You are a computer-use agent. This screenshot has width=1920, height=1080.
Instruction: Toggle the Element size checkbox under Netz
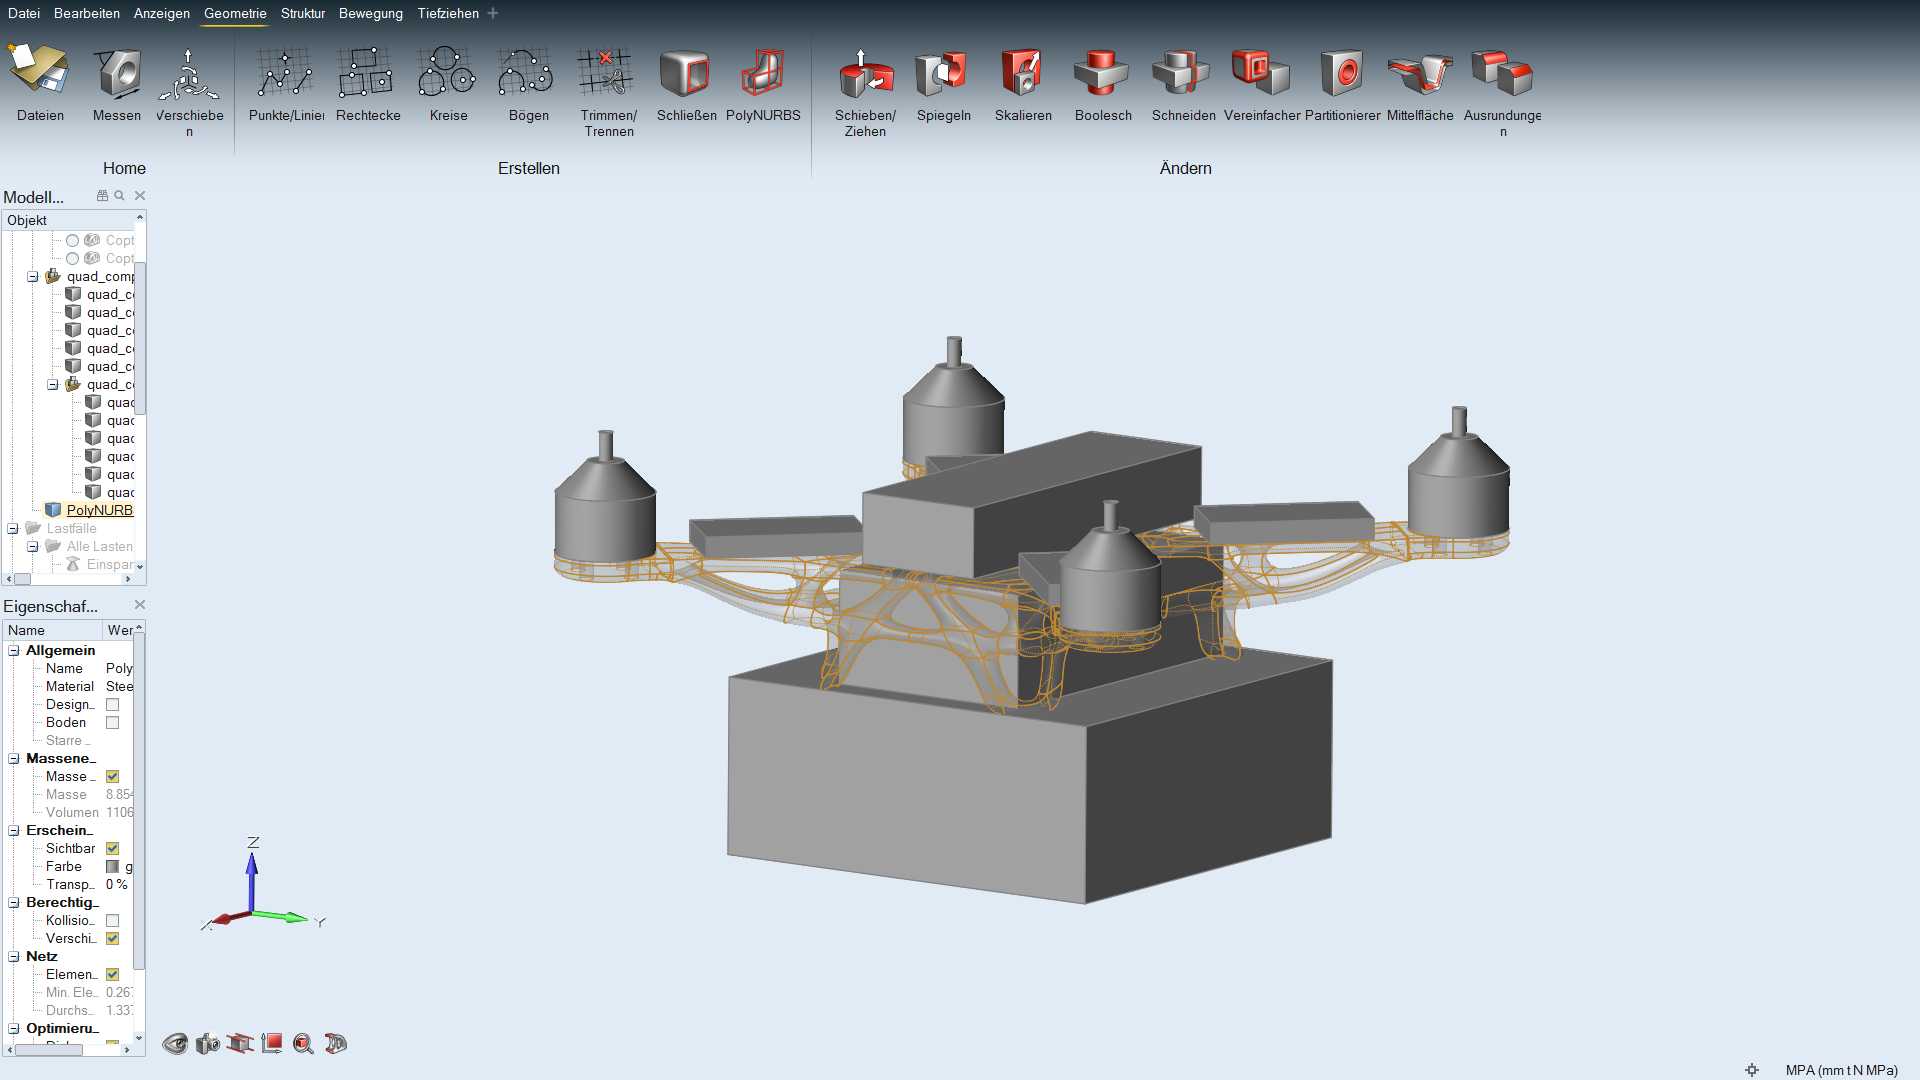click(x=112, y=975)
